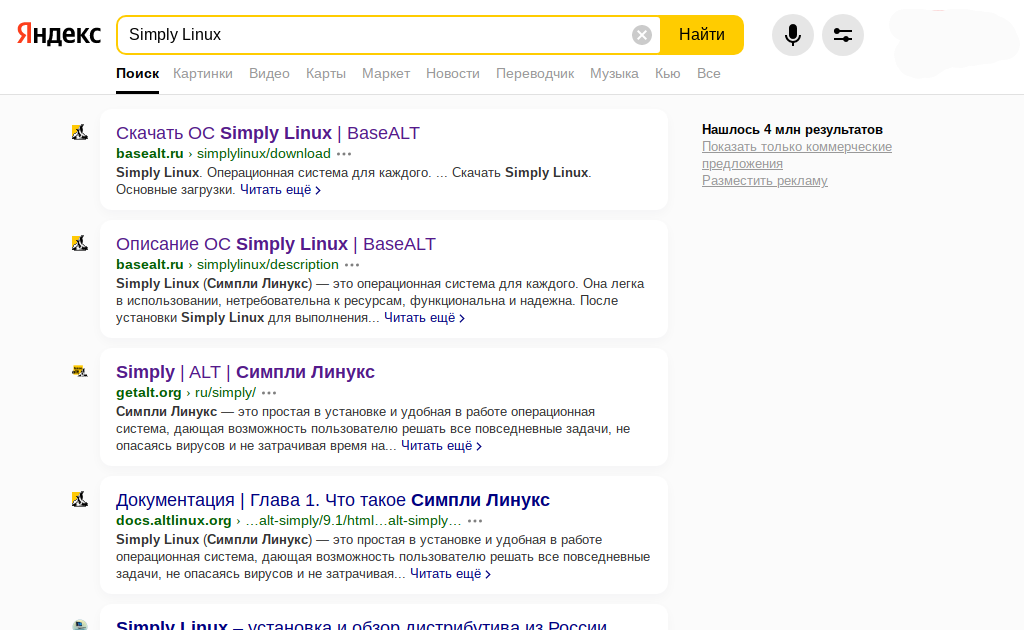The width and height of the screenshot is (1024, 630).
Task: Clear the search field with the X icon
Action: tap(641, 35)
